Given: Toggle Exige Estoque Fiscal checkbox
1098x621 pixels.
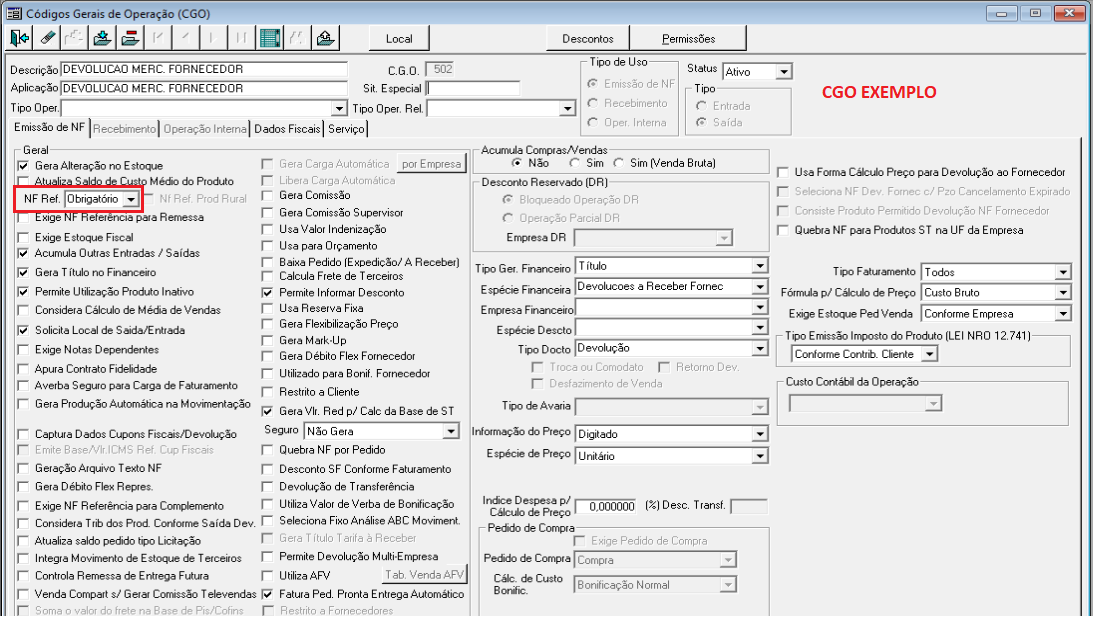Looking at the screenshot, I should (24, 238).
